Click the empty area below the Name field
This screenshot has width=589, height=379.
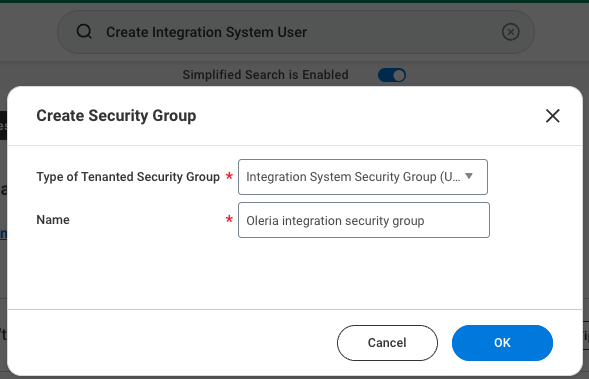point(295,273)
